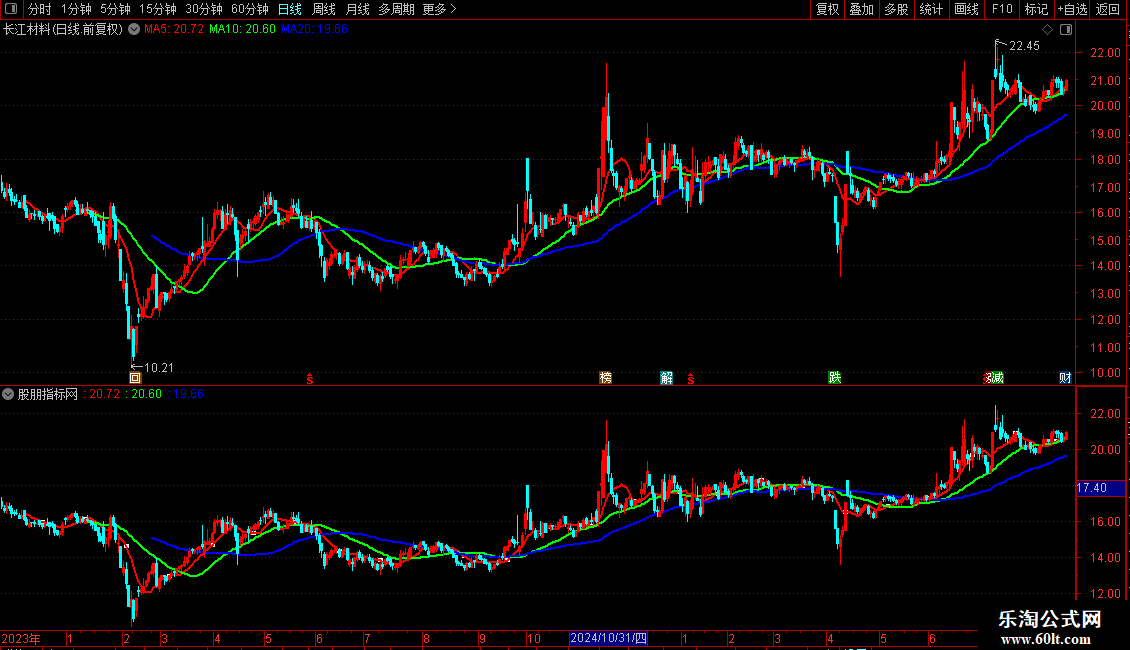The width and height of the screenshot is (1130, 650).
Task: Click the 返回 back button
Action: pos(1108,9)
